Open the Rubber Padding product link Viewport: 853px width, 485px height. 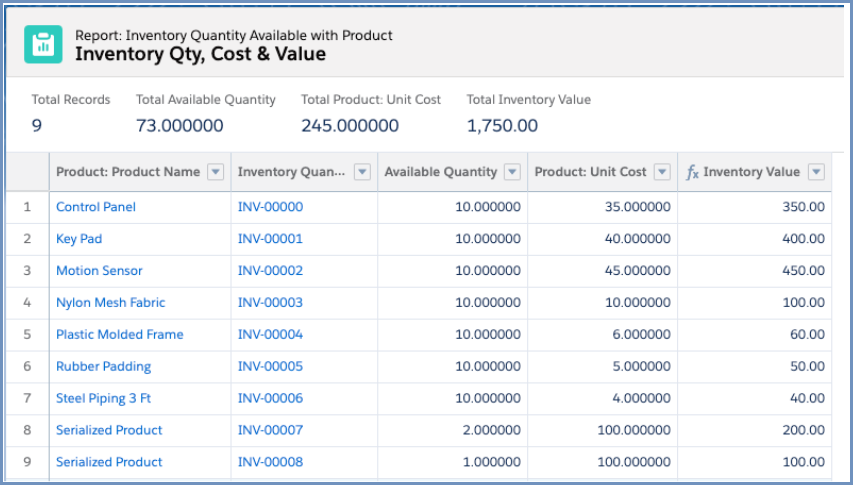click(103, 366)
